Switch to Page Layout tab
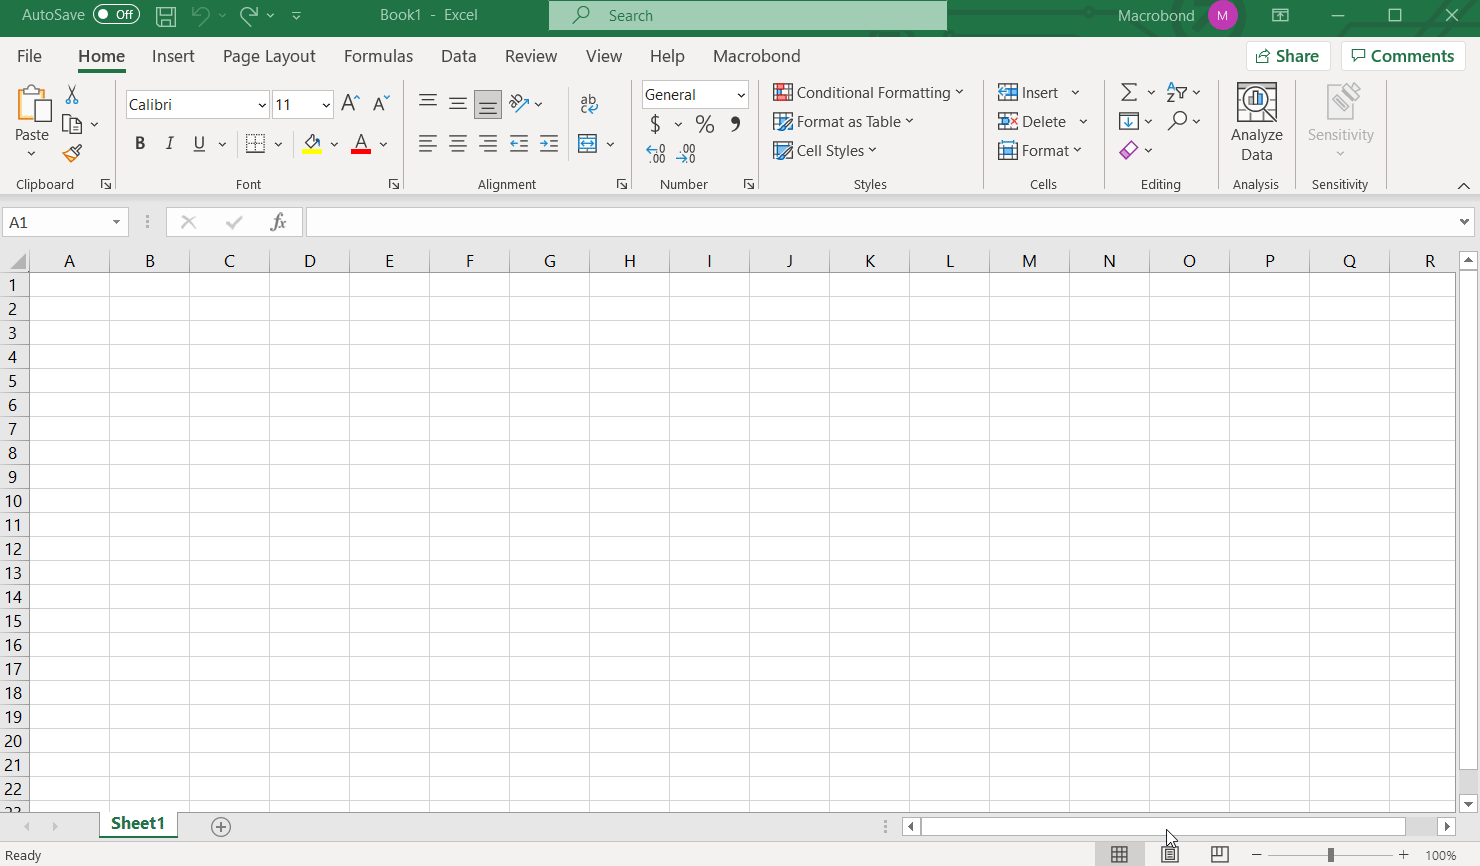The image size is (1480, 866). (269, 56)
